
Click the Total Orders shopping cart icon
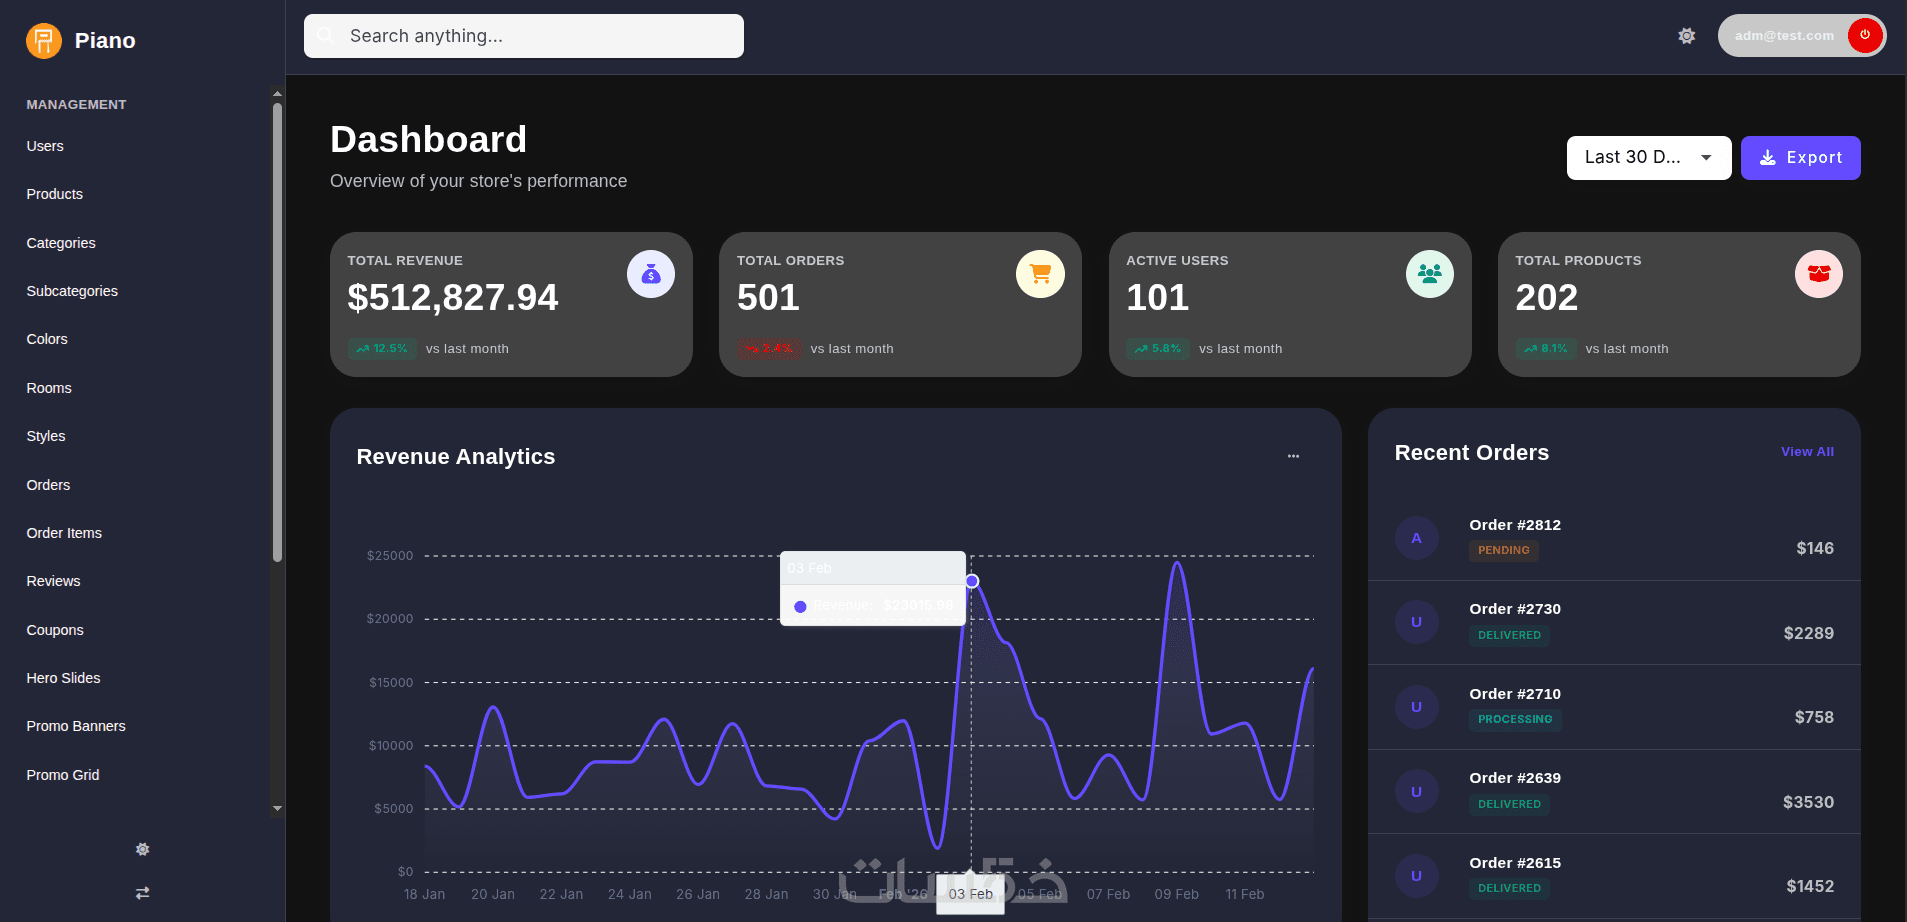coord(1040,274)
